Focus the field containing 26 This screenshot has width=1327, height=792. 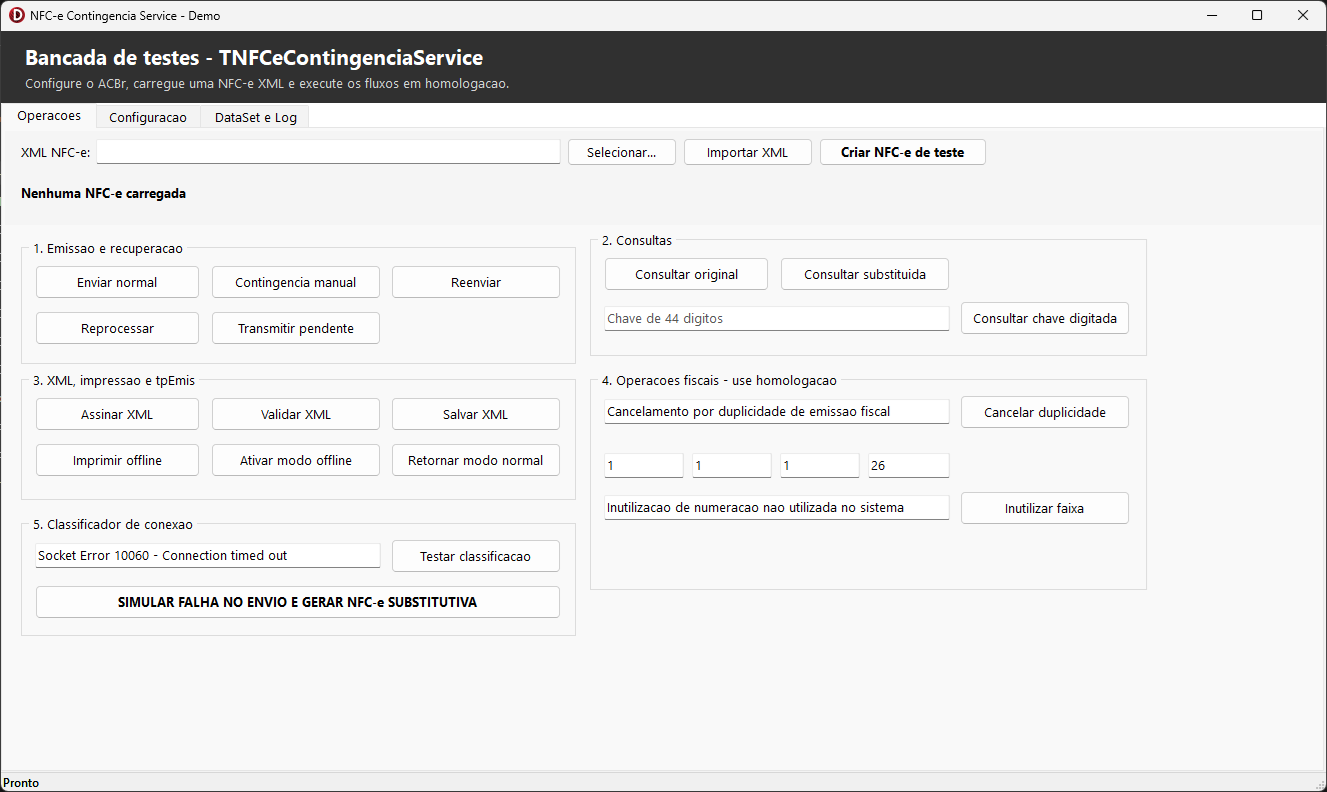[909, 465]
